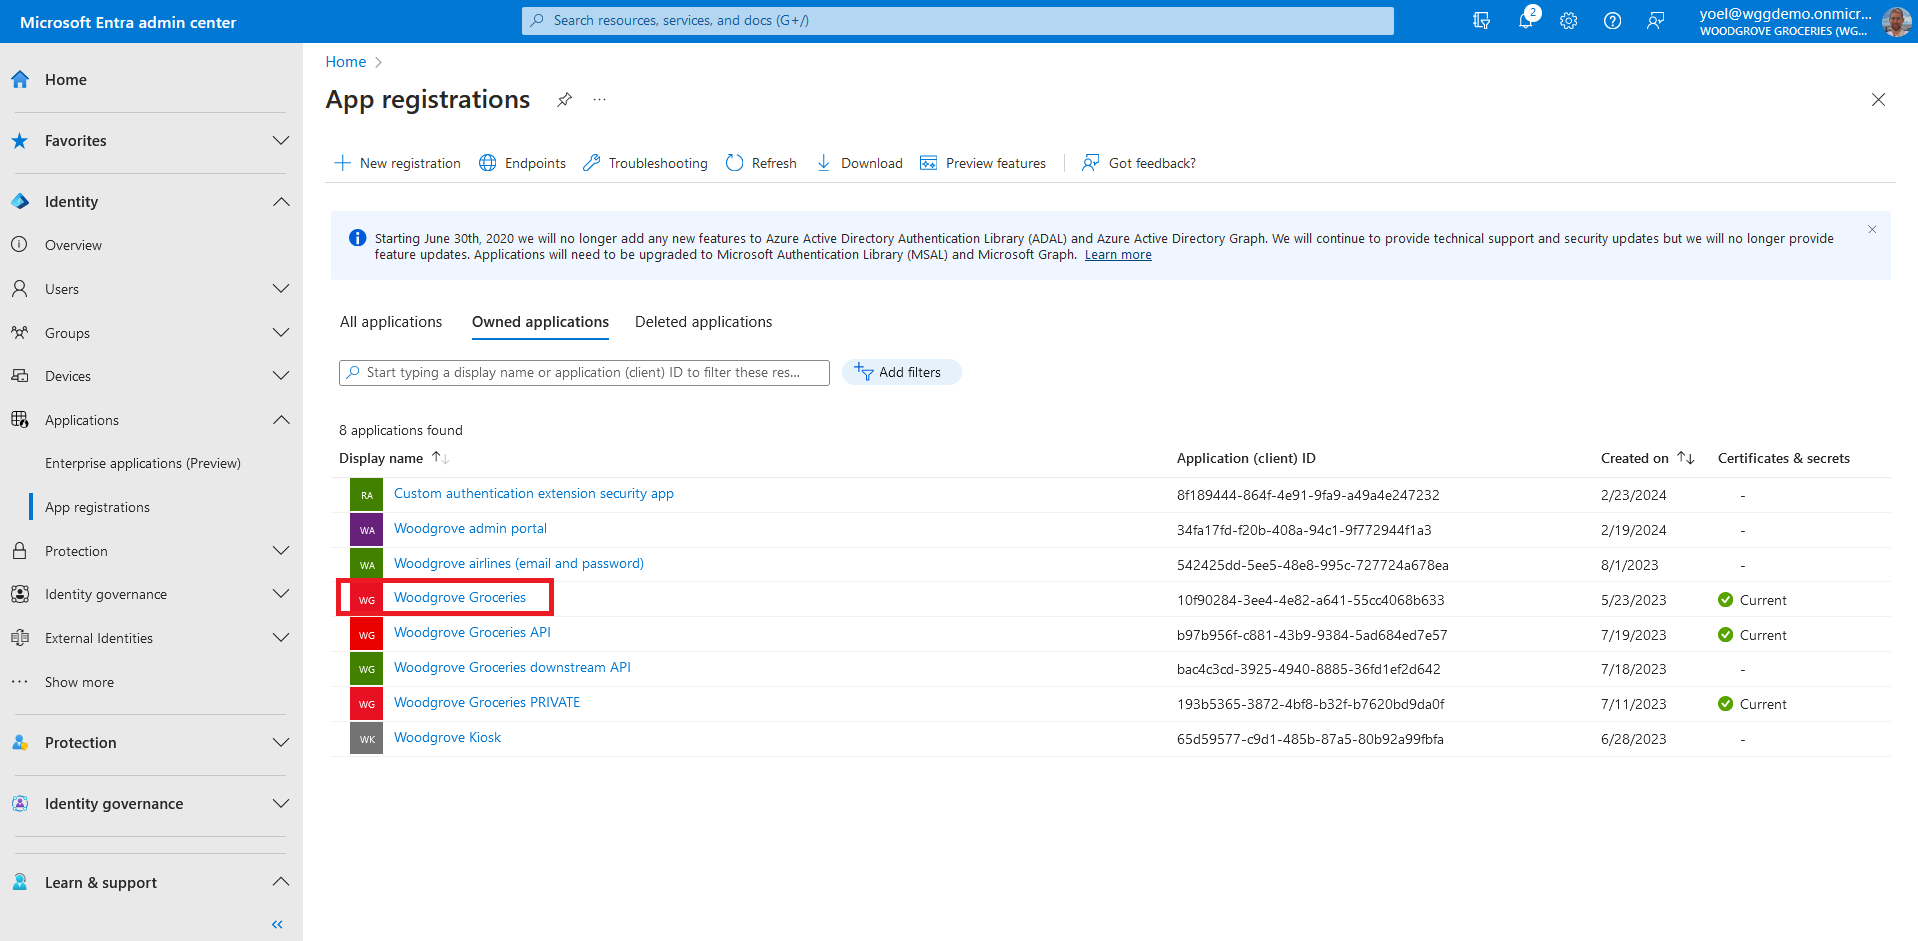This screenshot has height=941, width=1918.
Task: Pin the App registrations page
Action: click(x=565, y=100)
